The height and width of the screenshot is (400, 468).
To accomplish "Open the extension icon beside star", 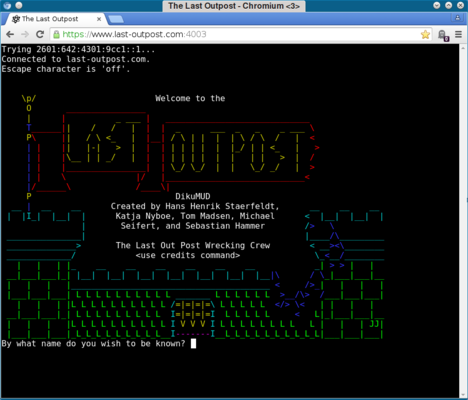I will (443, 35).
